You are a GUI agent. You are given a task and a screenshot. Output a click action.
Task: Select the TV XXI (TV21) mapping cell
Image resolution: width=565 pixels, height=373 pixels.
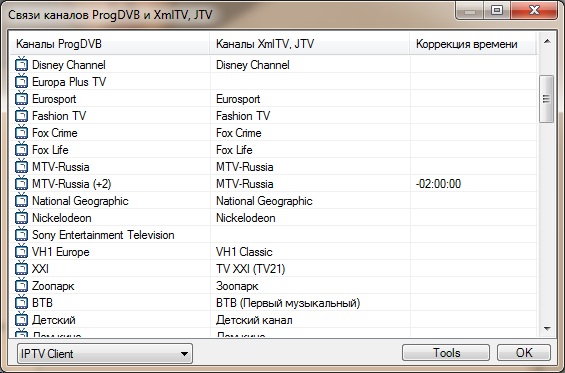tap(250, 269)
